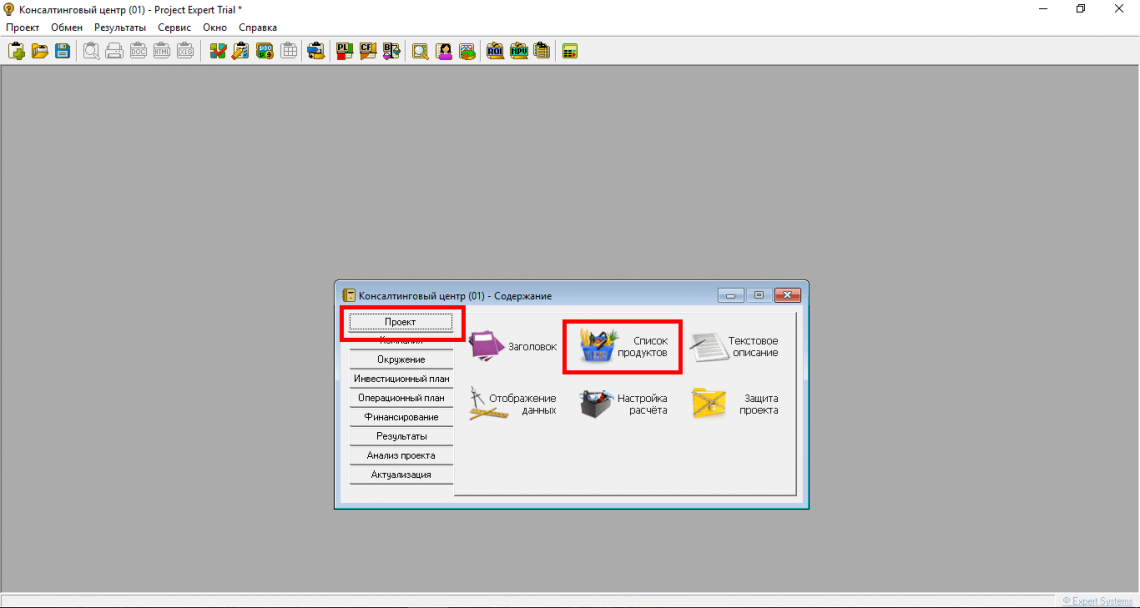Select the Финансирование section button
This screenshot has height=608, width=1140.
click(401, 417)
